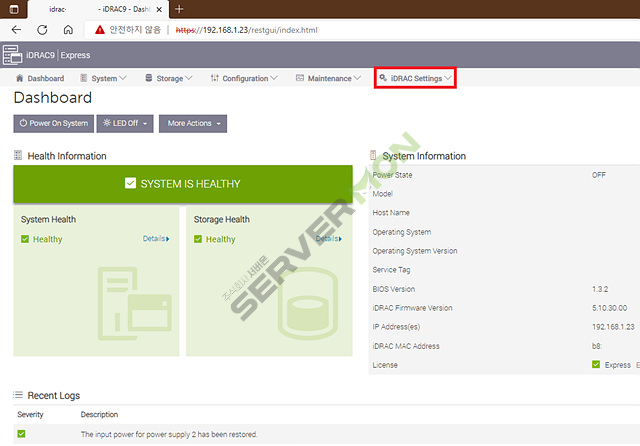Viewport: 640px width, 446px height.
Task: Open System Health Details link
Action: point(156,238)
